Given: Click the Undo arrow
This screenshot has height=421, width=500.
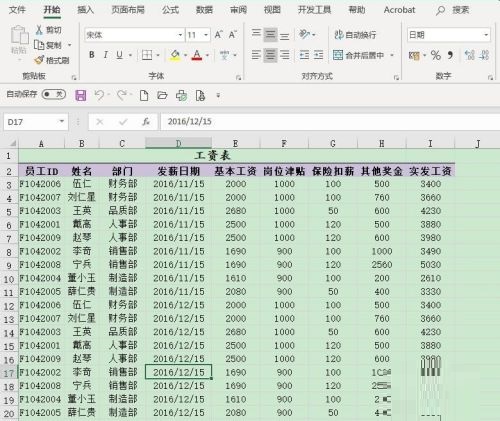Looking at the screenshot, I should (99, 95).
